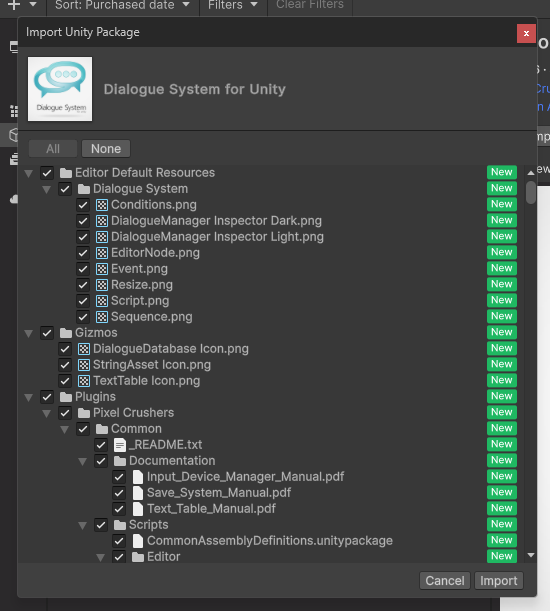Image resolution: width=550 pixels, height=611 pixels.
Task: Click the Text_Table_Manual.pdf file icon
Action: [138, 509]
